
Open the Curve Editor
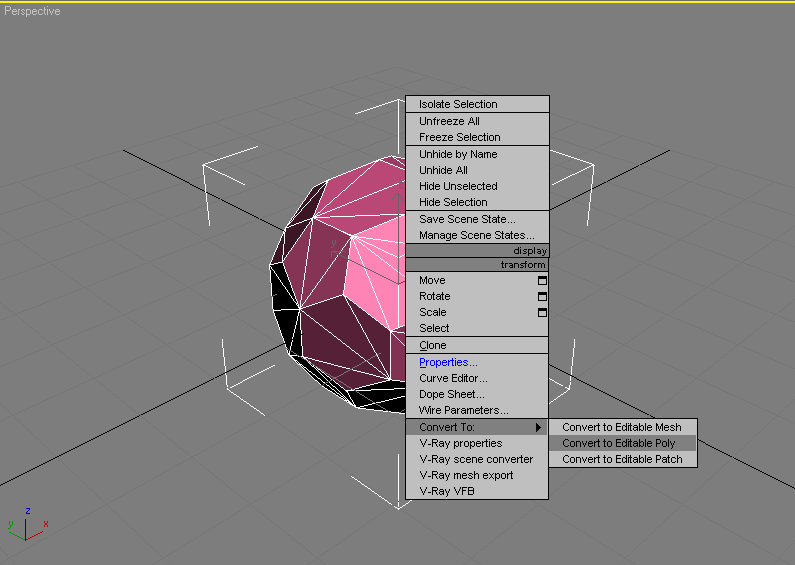(x=477, y=378)
